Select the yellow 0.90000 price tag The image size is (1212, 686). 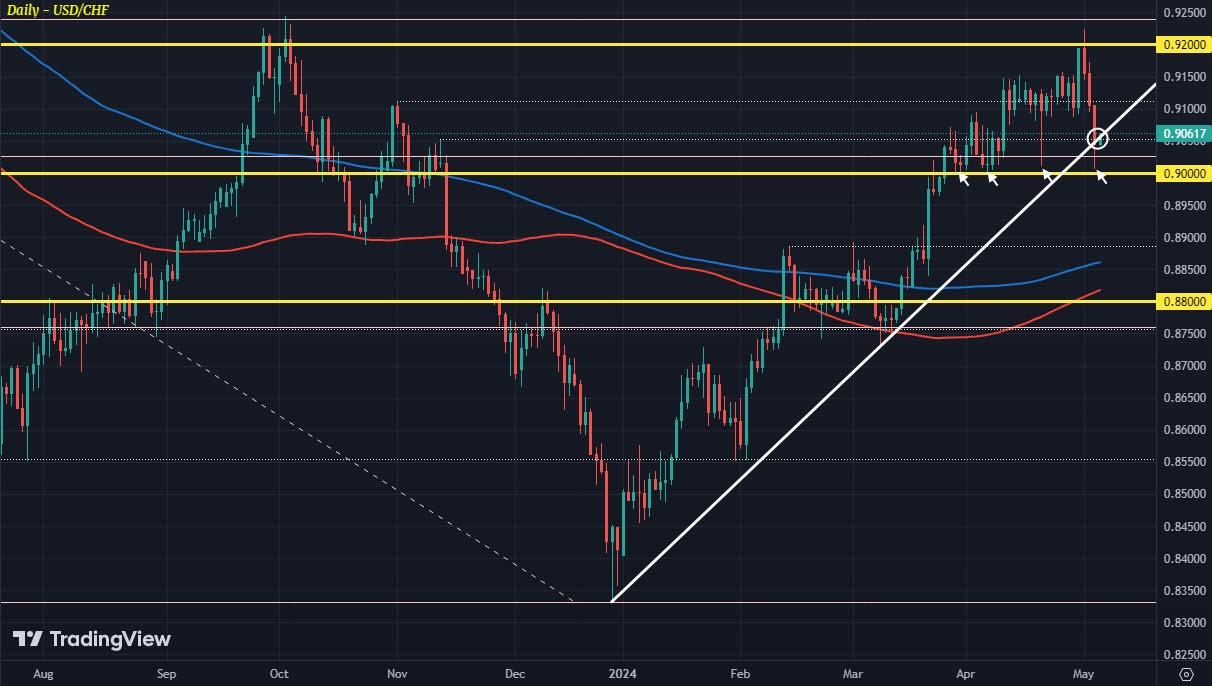click(x=1182, y=173)
